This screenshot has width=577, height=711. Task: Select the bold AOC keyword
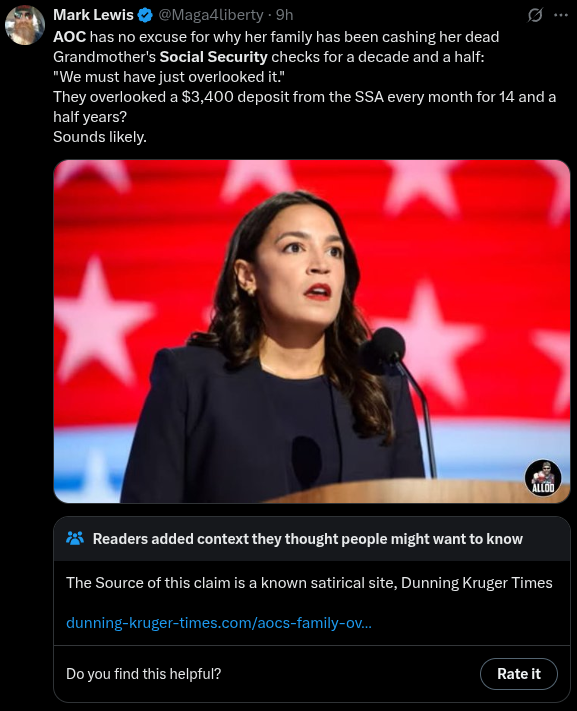(69, 37)
